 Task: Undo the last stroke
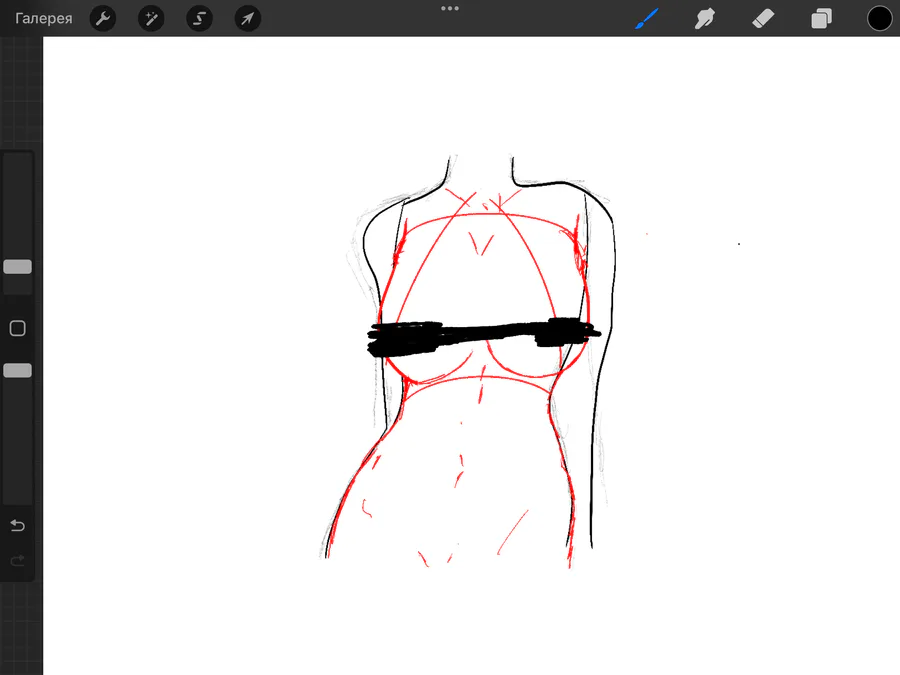coord(18,525)
